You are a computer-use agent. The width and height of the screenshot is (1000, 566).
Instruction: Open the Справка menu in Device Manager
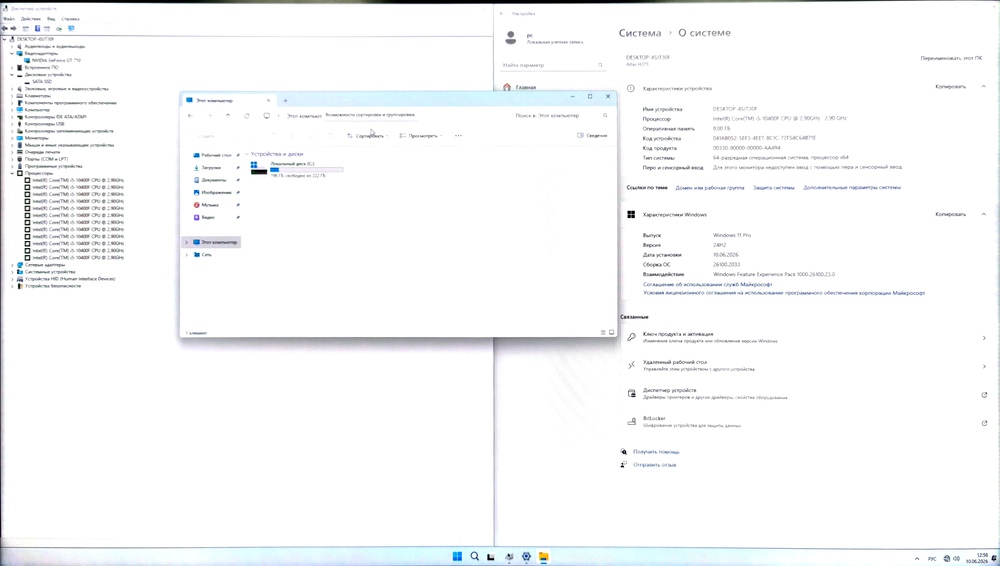tap(70, 19)
